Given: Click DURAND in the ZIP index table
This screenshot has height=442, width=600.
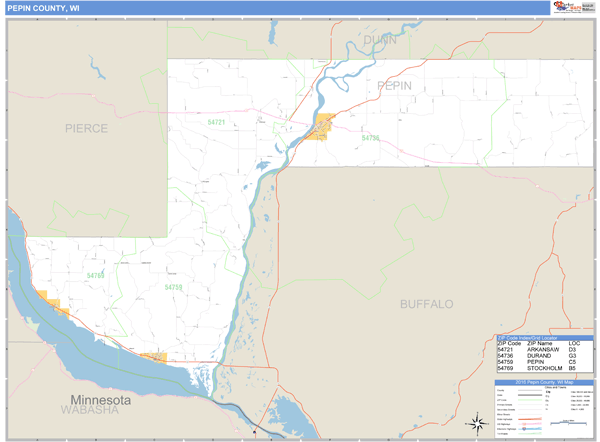Looking at the screenshot, I should tap(539, 356).
